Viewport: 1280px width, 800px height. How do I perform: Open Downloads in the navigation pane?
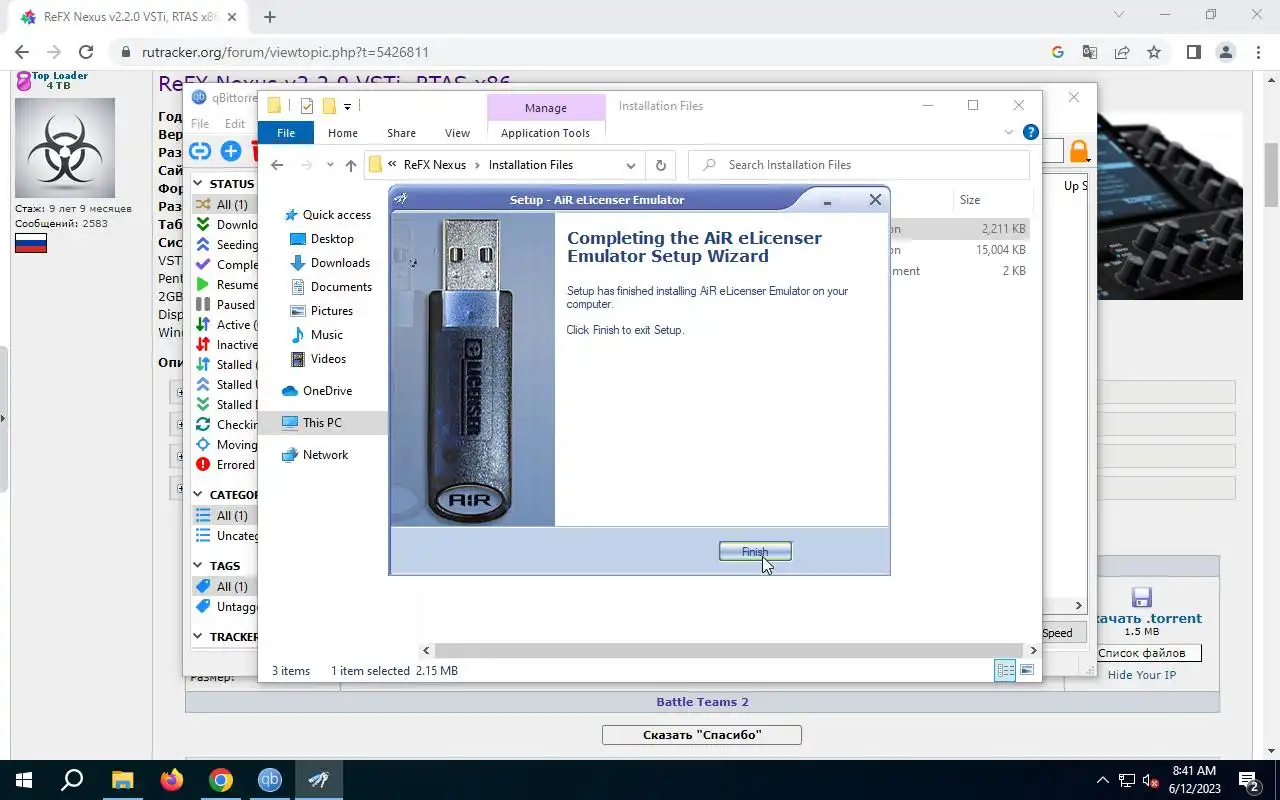pyautogui.click(x=340, y=263)
